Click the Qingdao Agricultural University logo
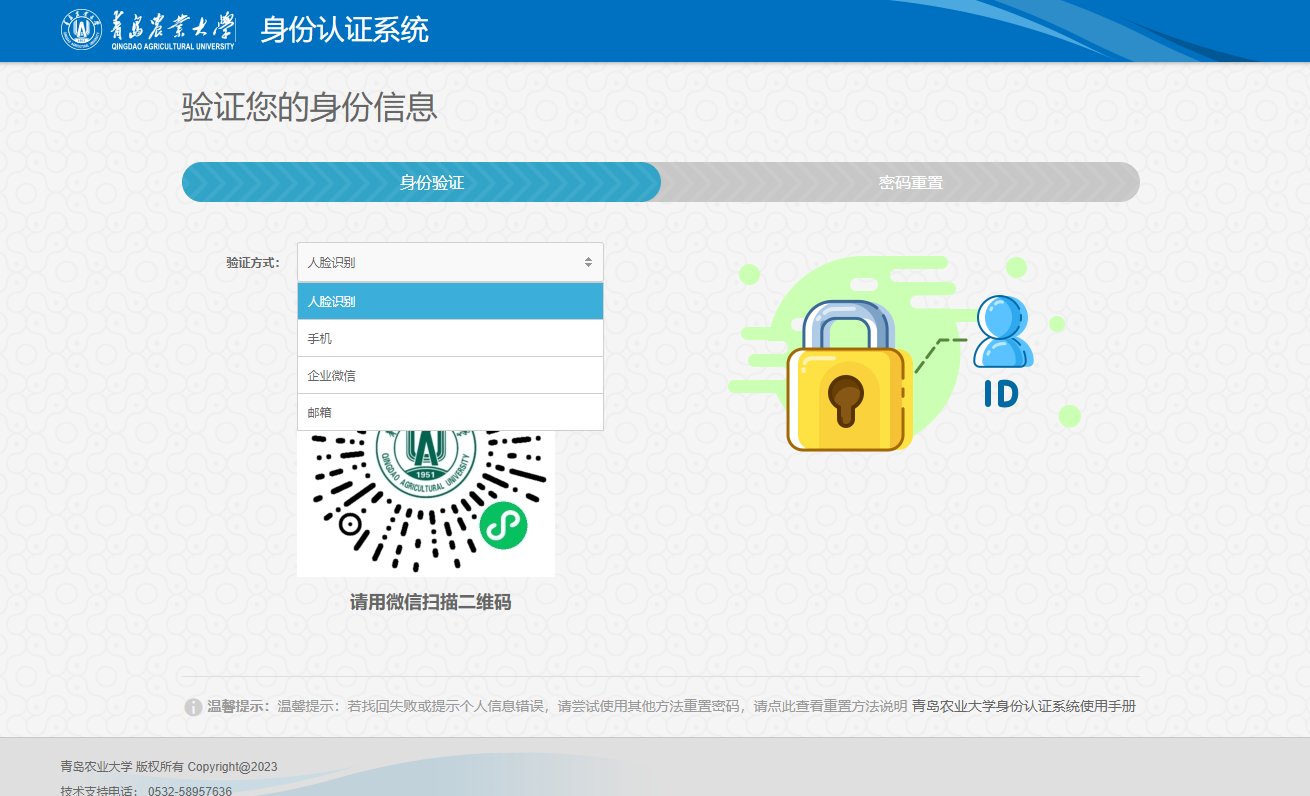Viewport: 1310px width, 796px height. [x=148, y=30]
